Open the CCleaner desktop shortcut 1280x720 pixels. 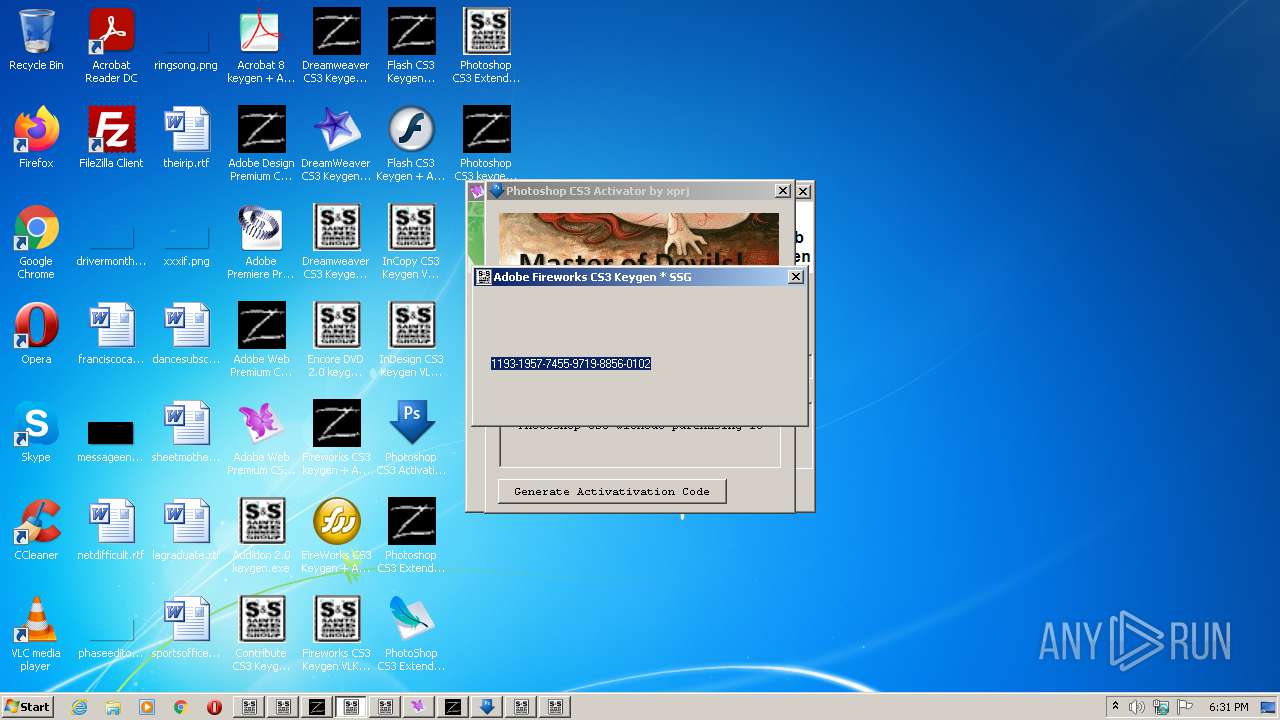click(36, 531)
